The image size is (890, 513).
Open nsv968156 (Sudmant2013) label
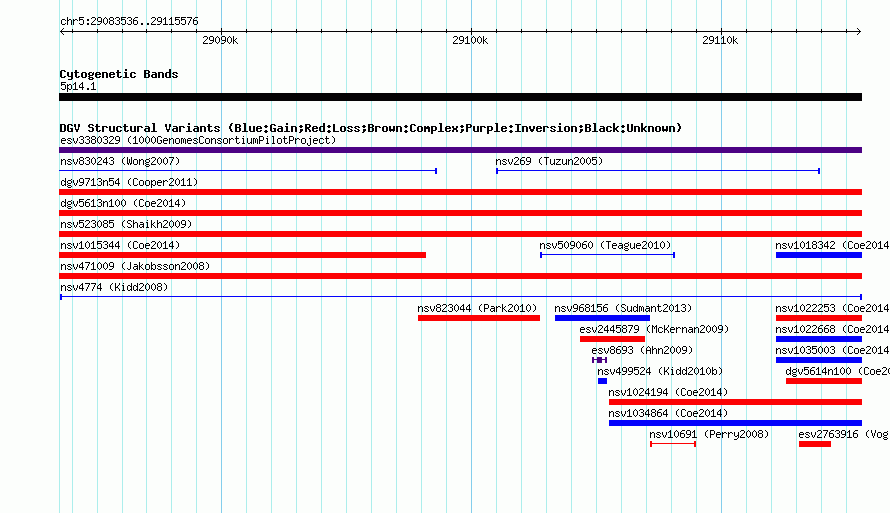[623, 308]
